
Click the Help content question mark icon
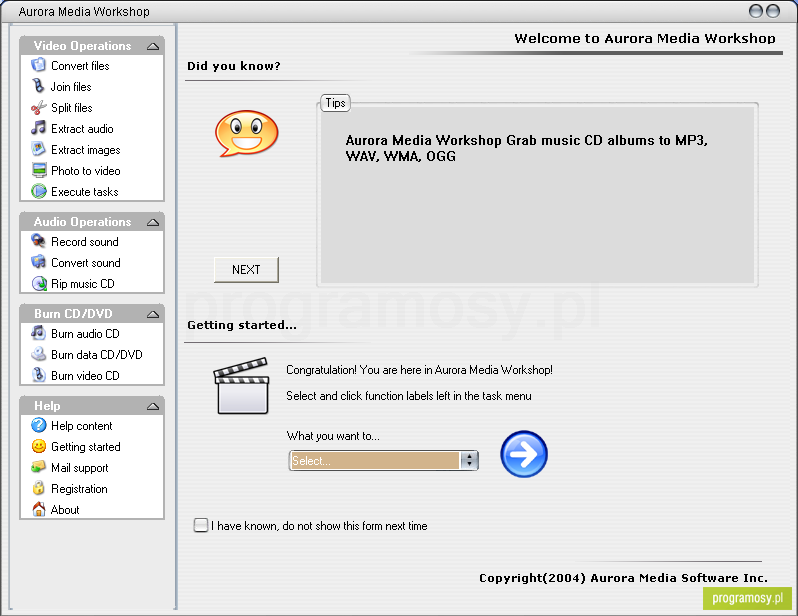pos(39,425)
